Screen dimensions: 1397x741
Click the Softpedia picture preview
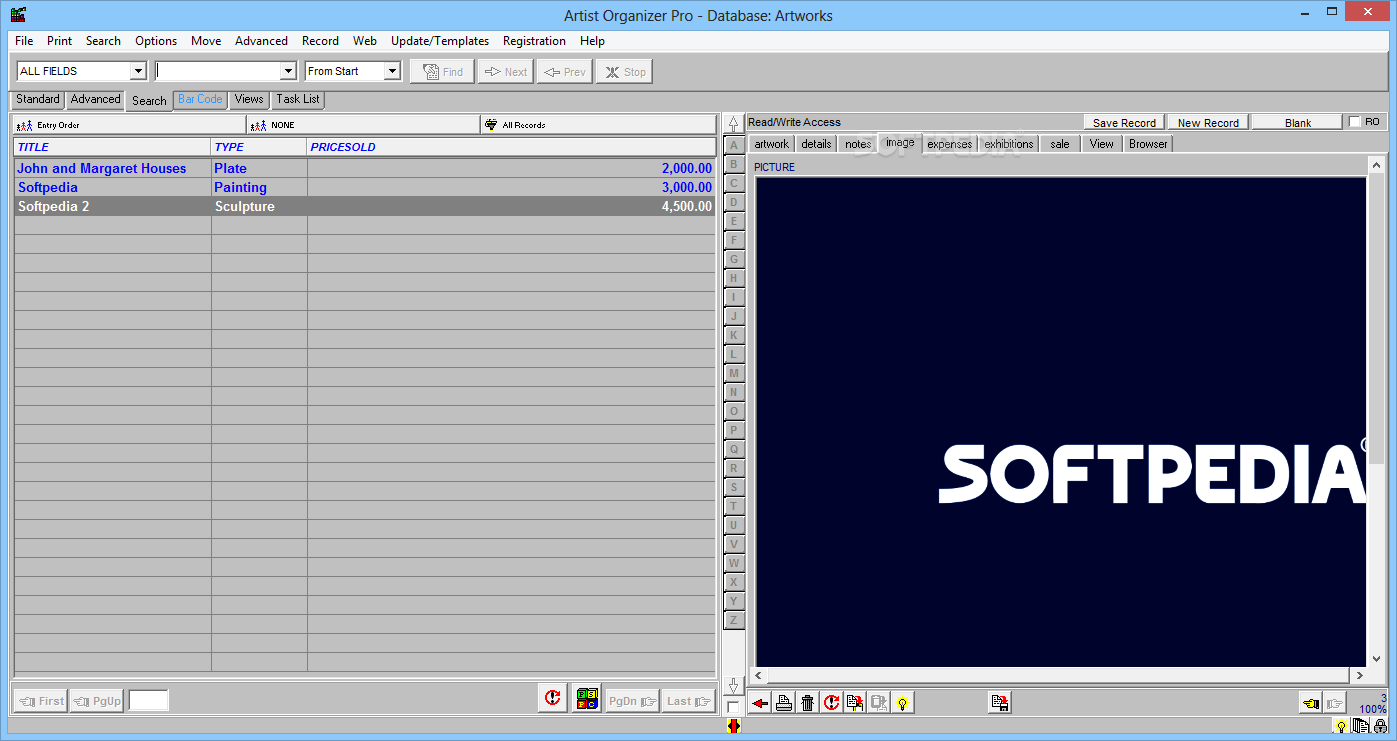tap(1061, 422)
